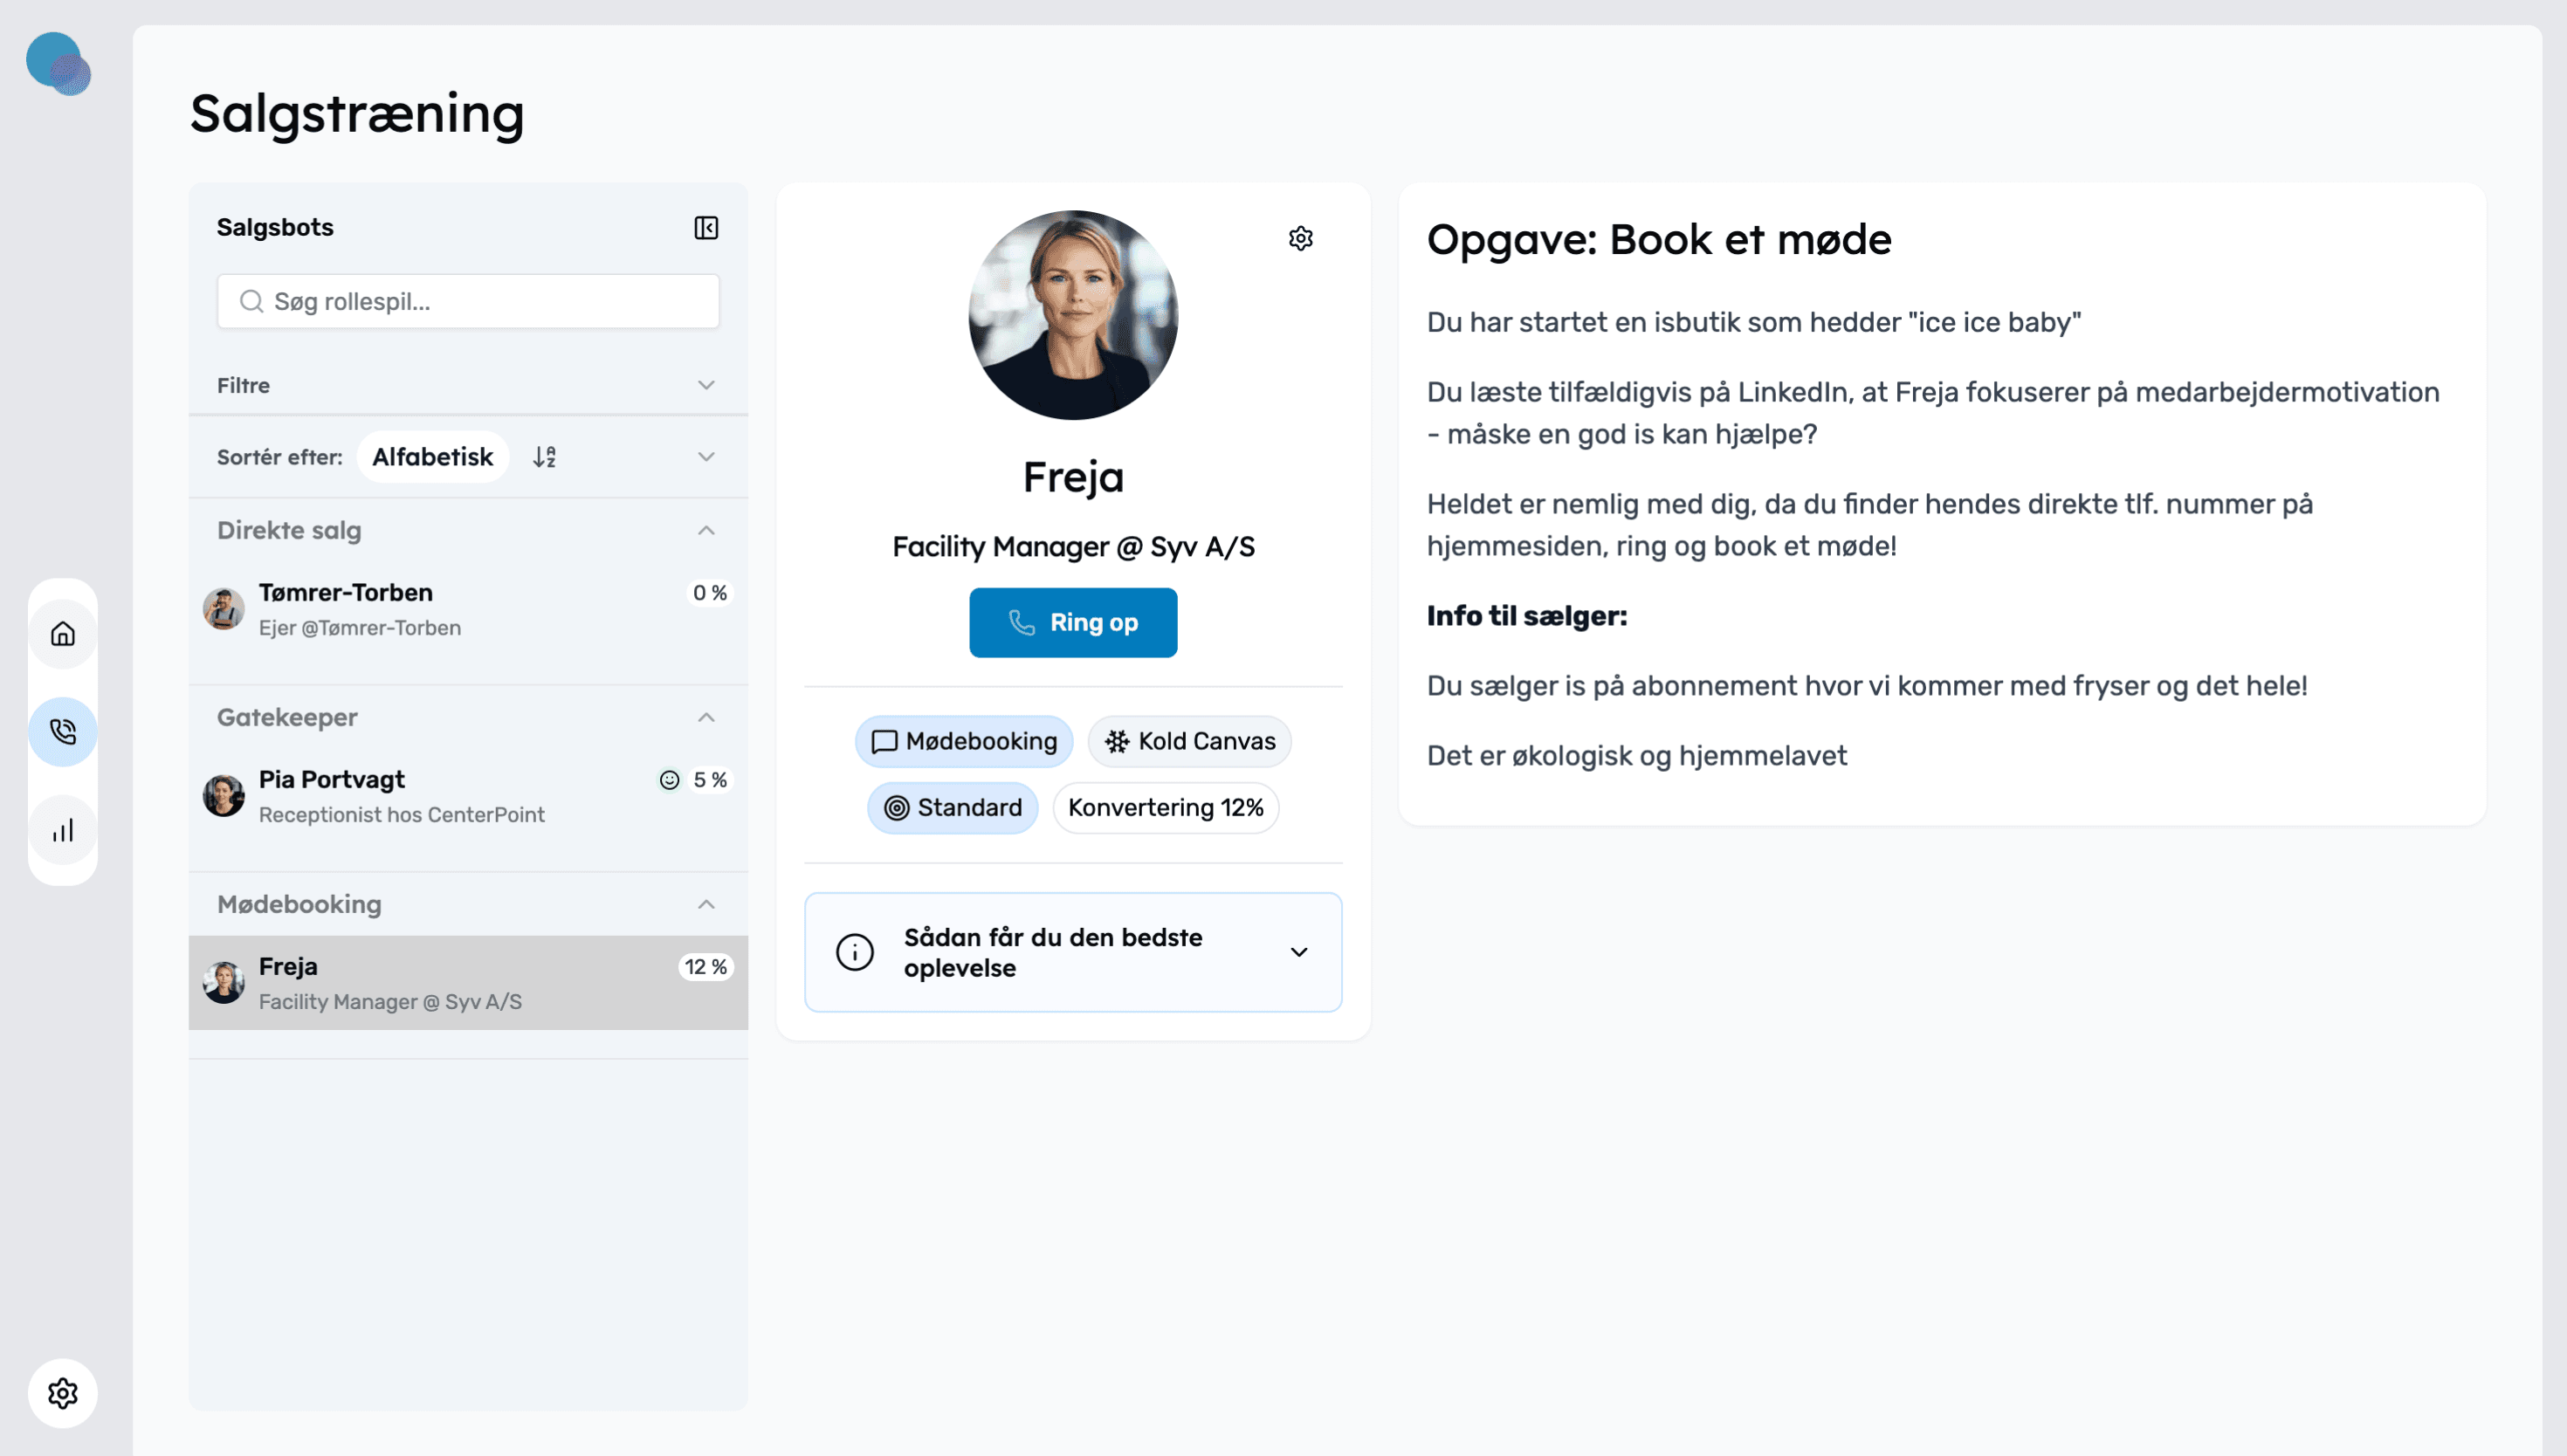Viewport: 2567px width, 1456px height.
Task: Select Tømrer-Torben from the bot list
Action: [468, 609]
